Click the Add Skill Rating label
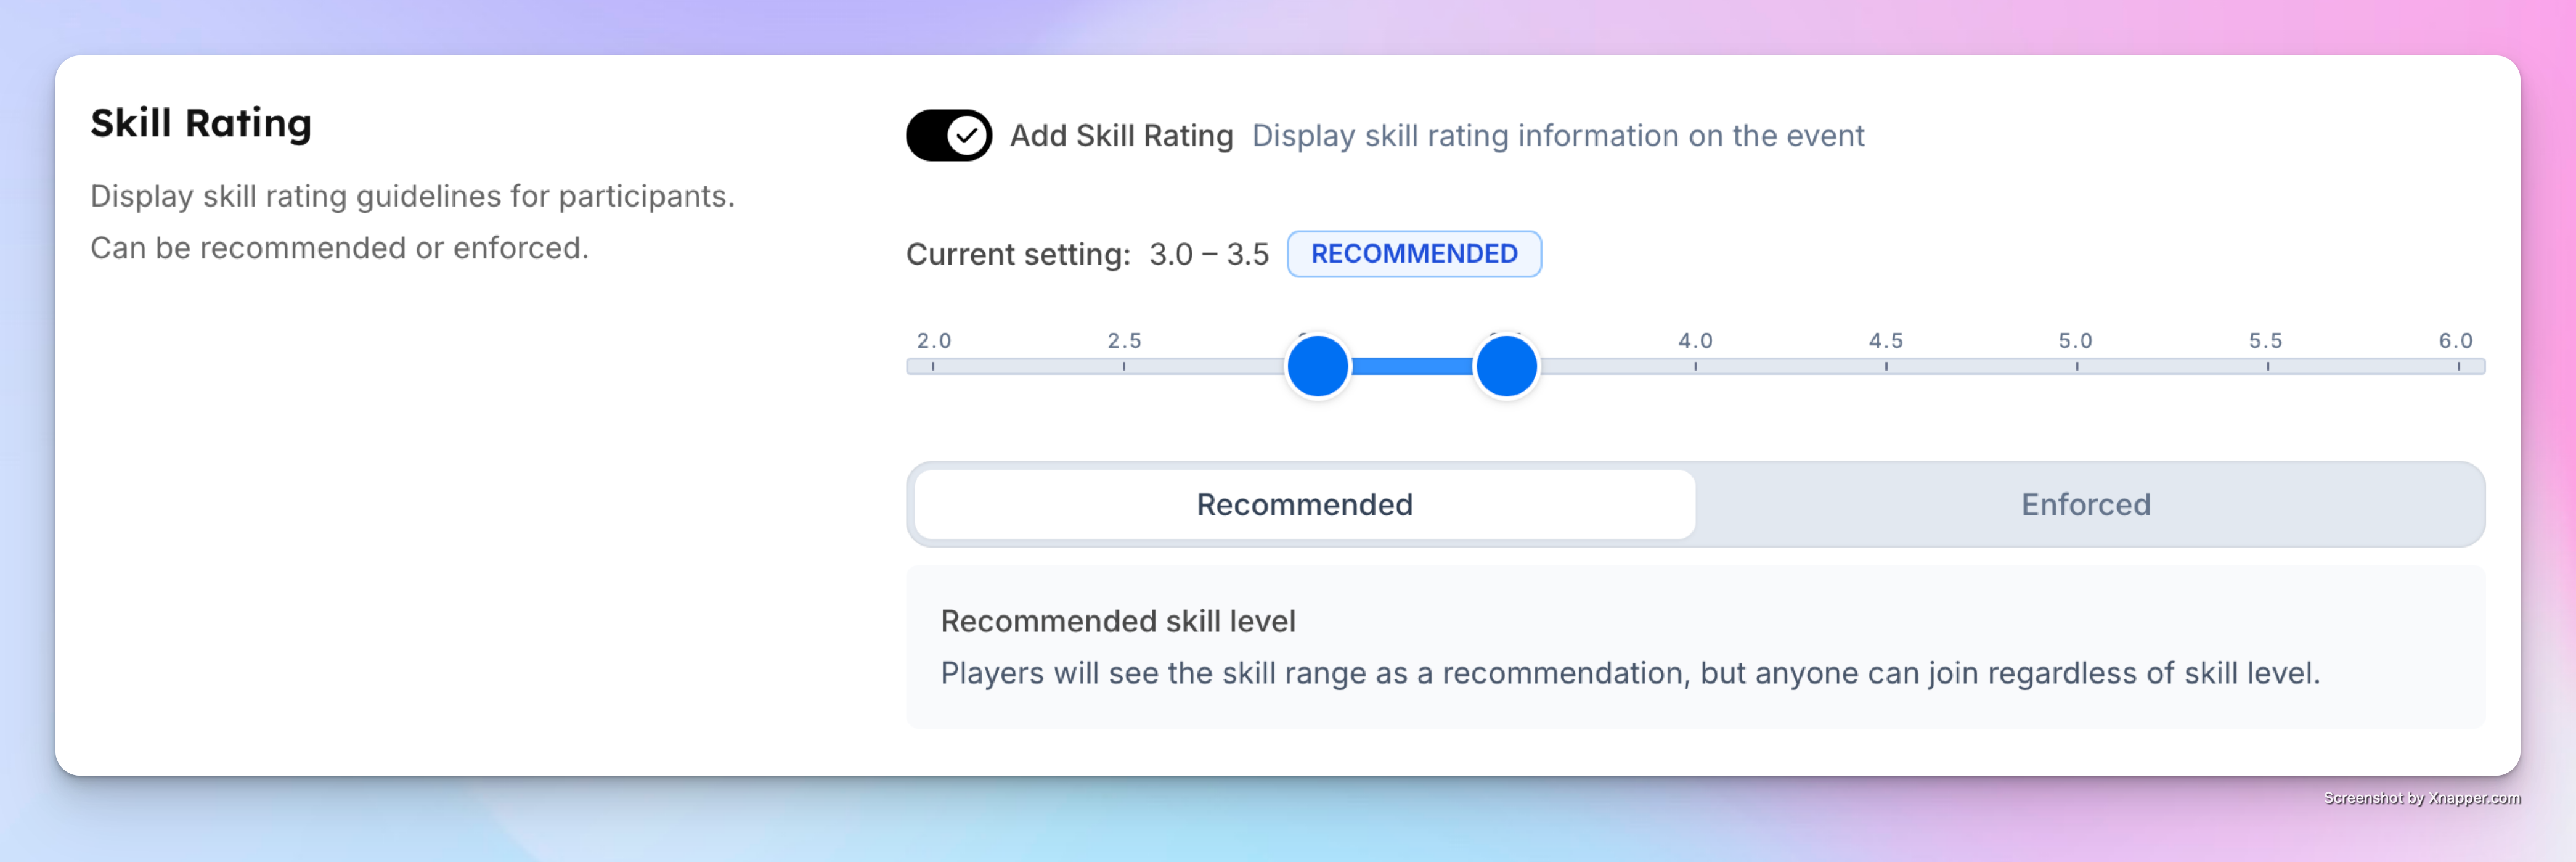2576x862 pixels. coord(1121,136)
